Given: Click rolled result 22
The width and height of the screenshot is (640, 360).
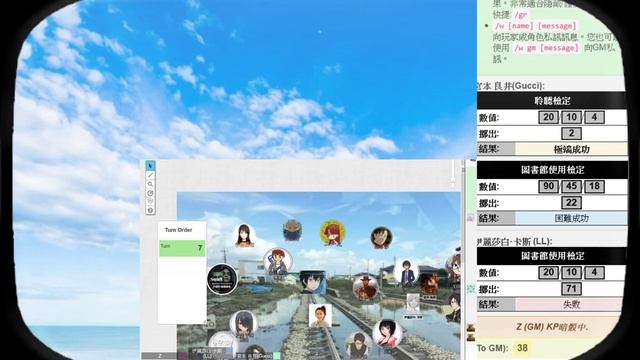Looking at the screenshot, I should [x=571, y=202].
